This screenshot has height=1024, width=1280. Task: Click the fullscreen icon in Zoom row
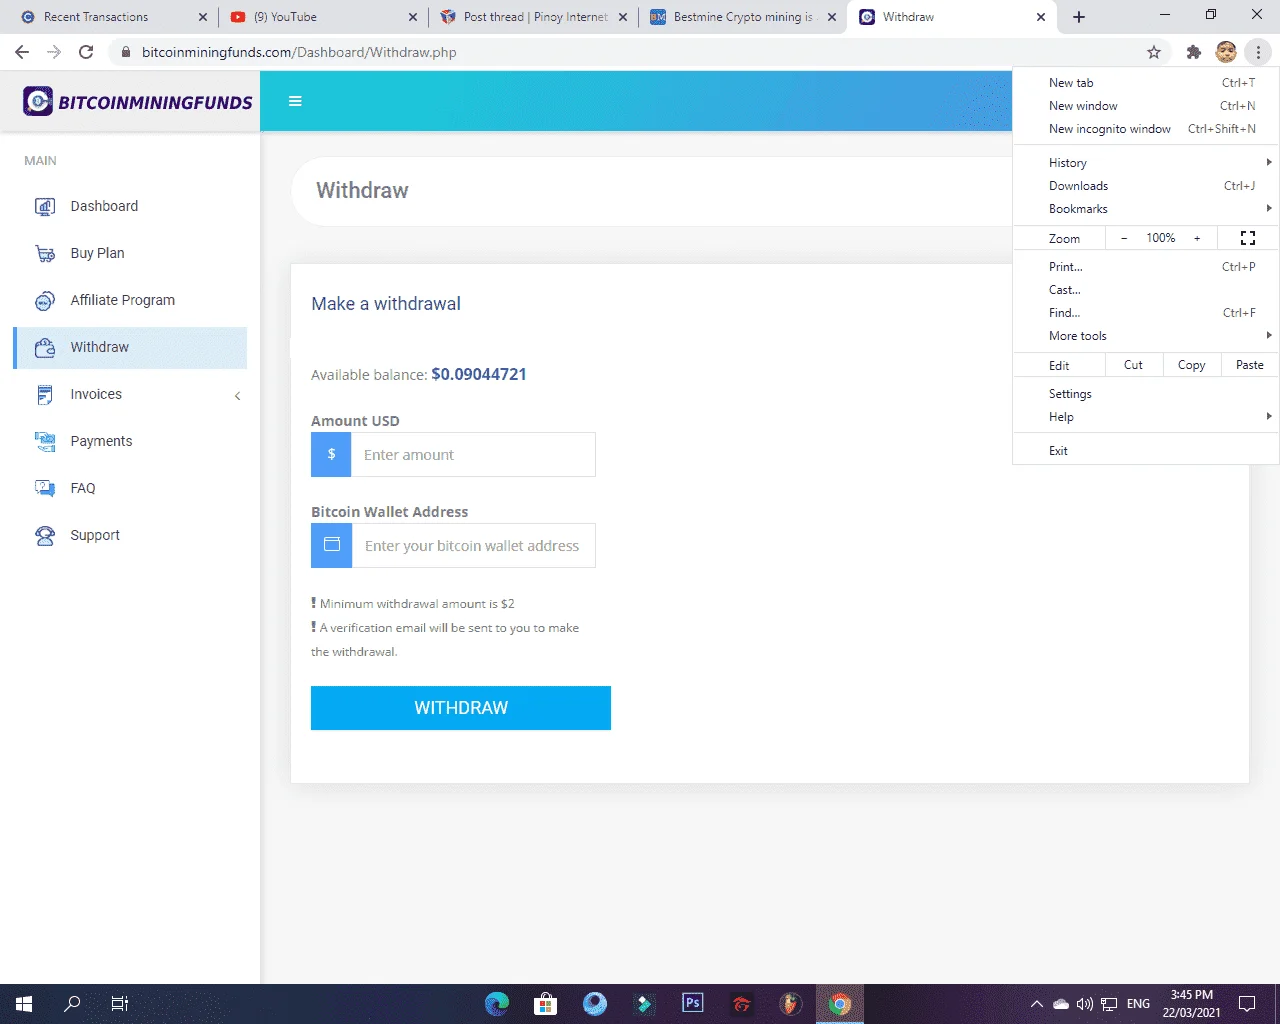click(1248, 238)
